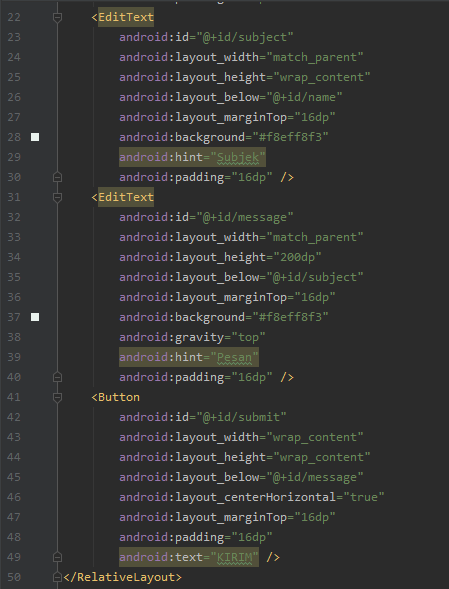Open the color swatch on line 37
This screenshot has width=449, height=589.
[35, 317]
